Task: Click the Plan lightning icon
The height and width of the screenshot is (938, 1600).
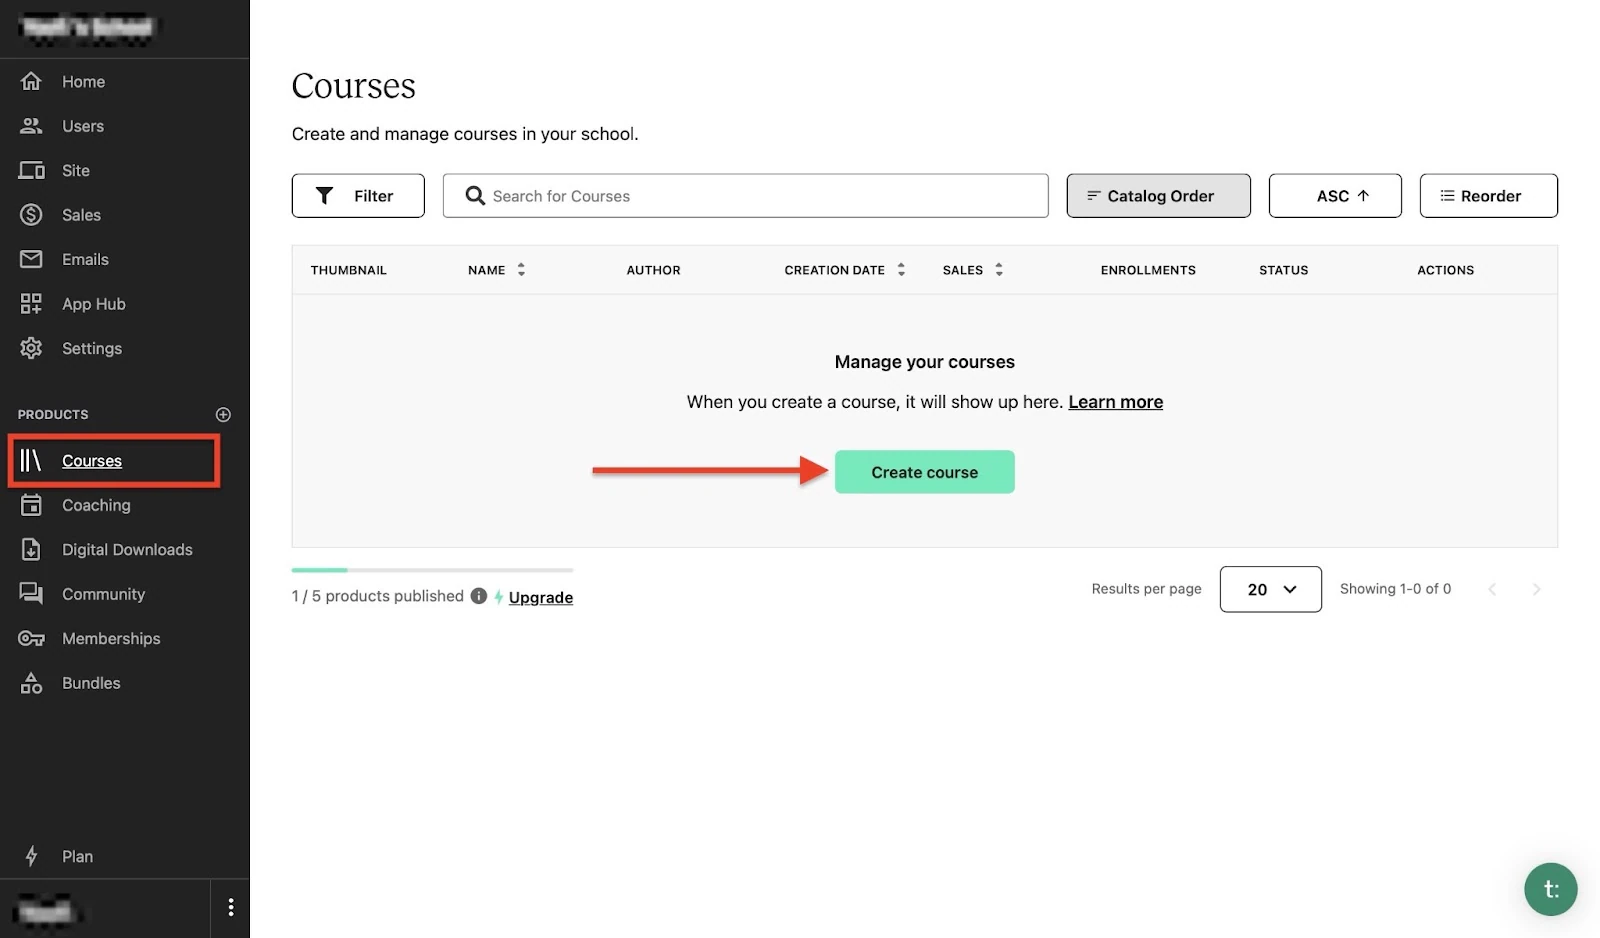Action: click(31, 856)
